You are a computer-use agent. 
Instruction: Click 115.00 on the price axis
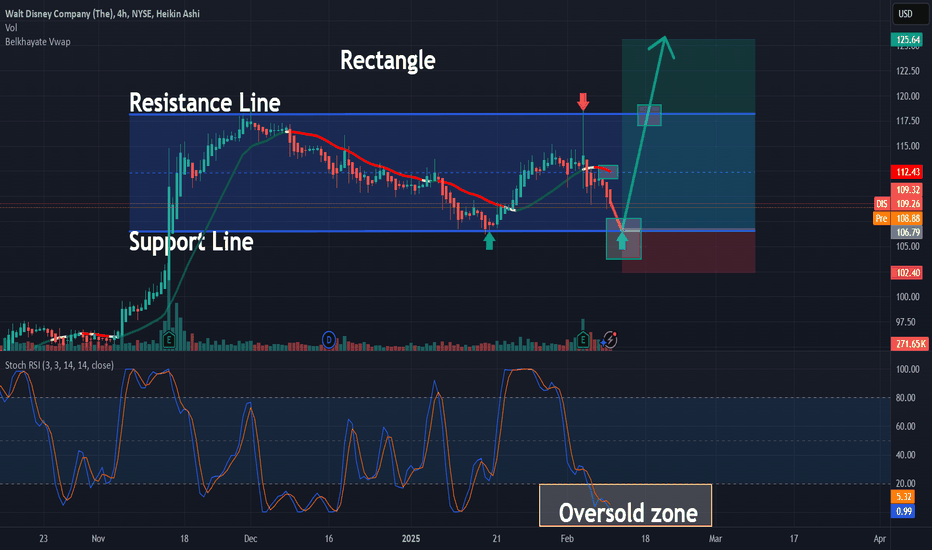tap(908, 146)
